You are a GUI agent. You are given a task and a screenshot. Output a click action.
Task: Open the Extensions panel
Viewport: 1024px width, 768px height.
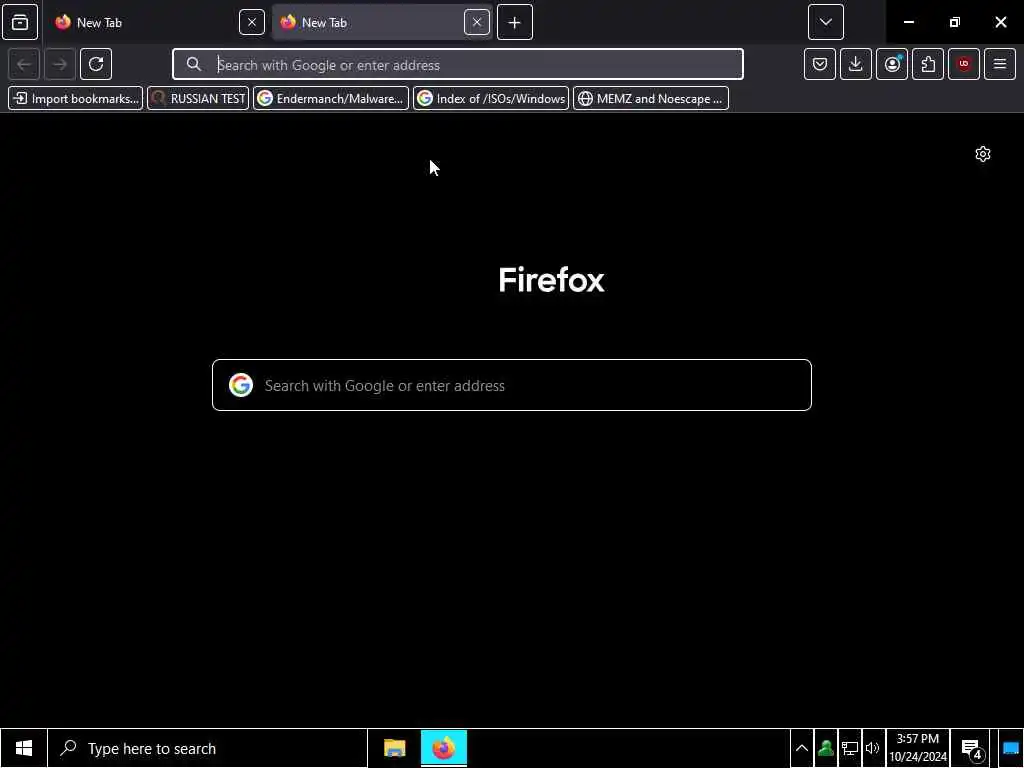[928, 64]
